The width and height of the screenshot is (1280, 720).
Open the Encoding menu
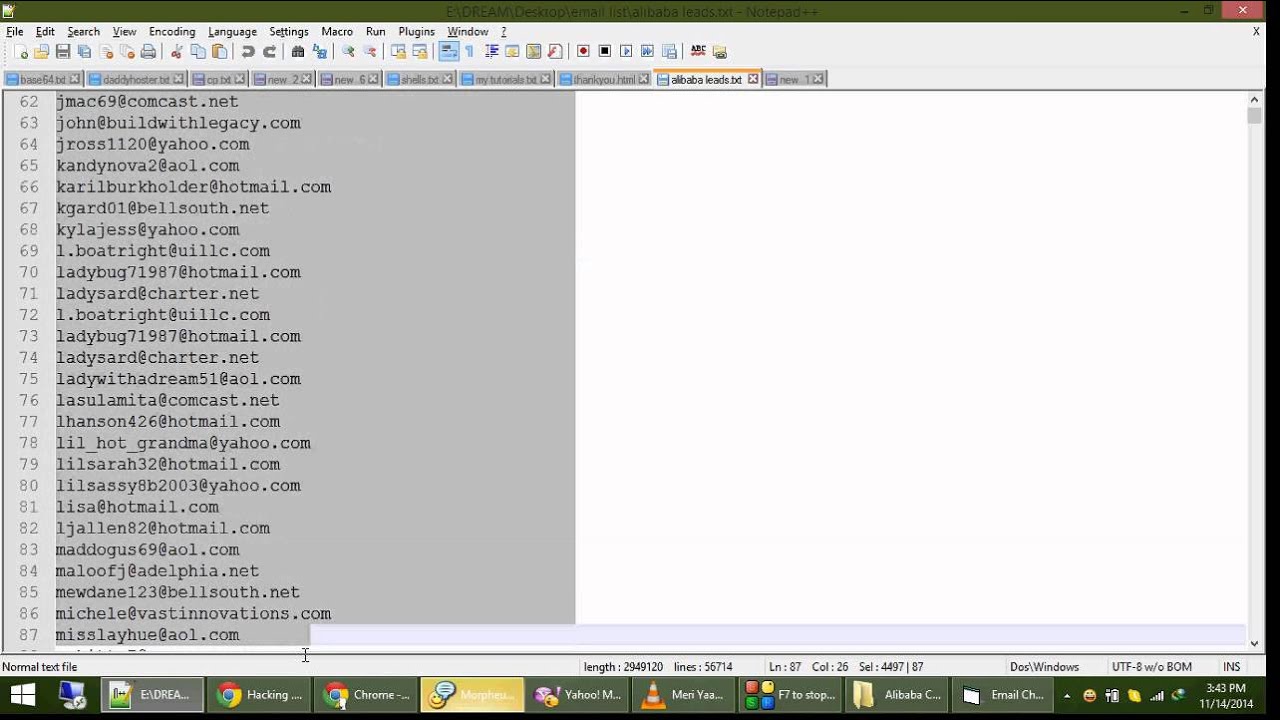click(172, 32)
